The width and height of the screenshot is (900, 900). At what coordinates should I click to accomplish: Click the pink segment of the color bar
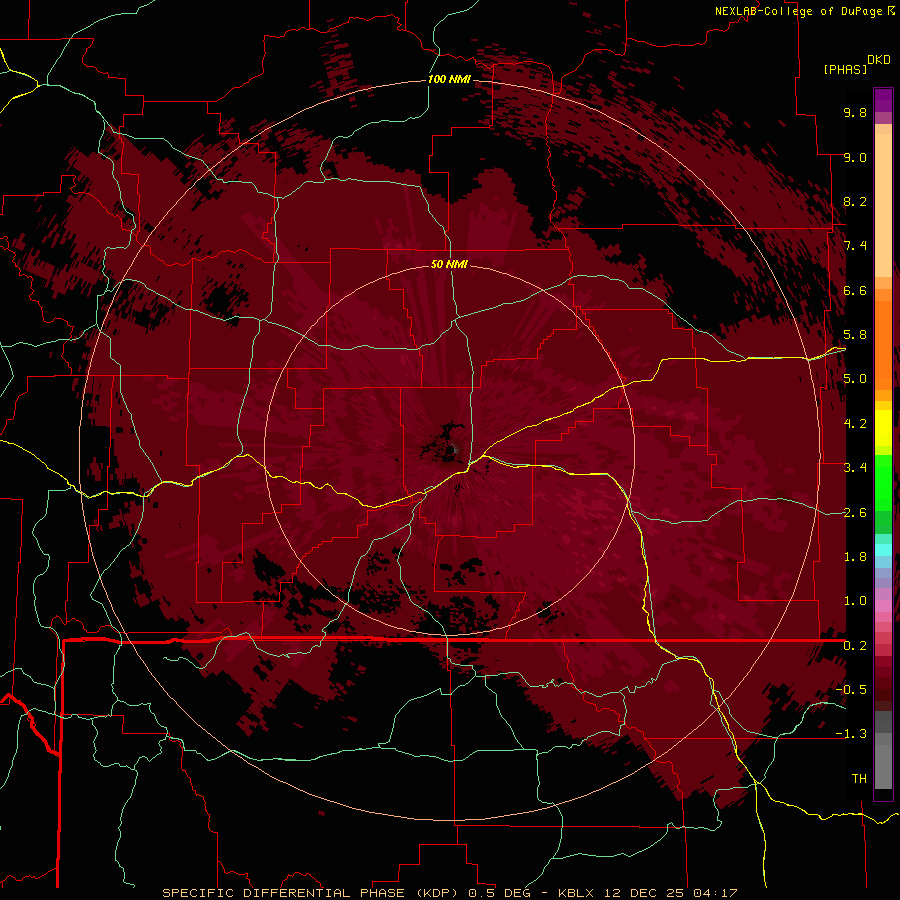click(x=883, y=606)
